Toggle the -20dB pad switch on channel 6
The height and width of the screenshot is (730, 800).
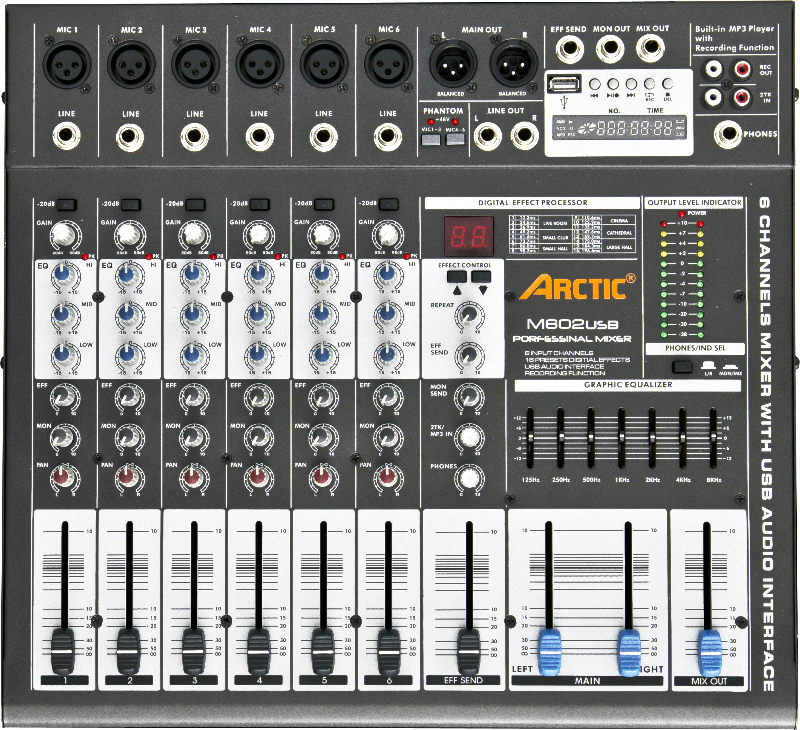pos(389,205)
